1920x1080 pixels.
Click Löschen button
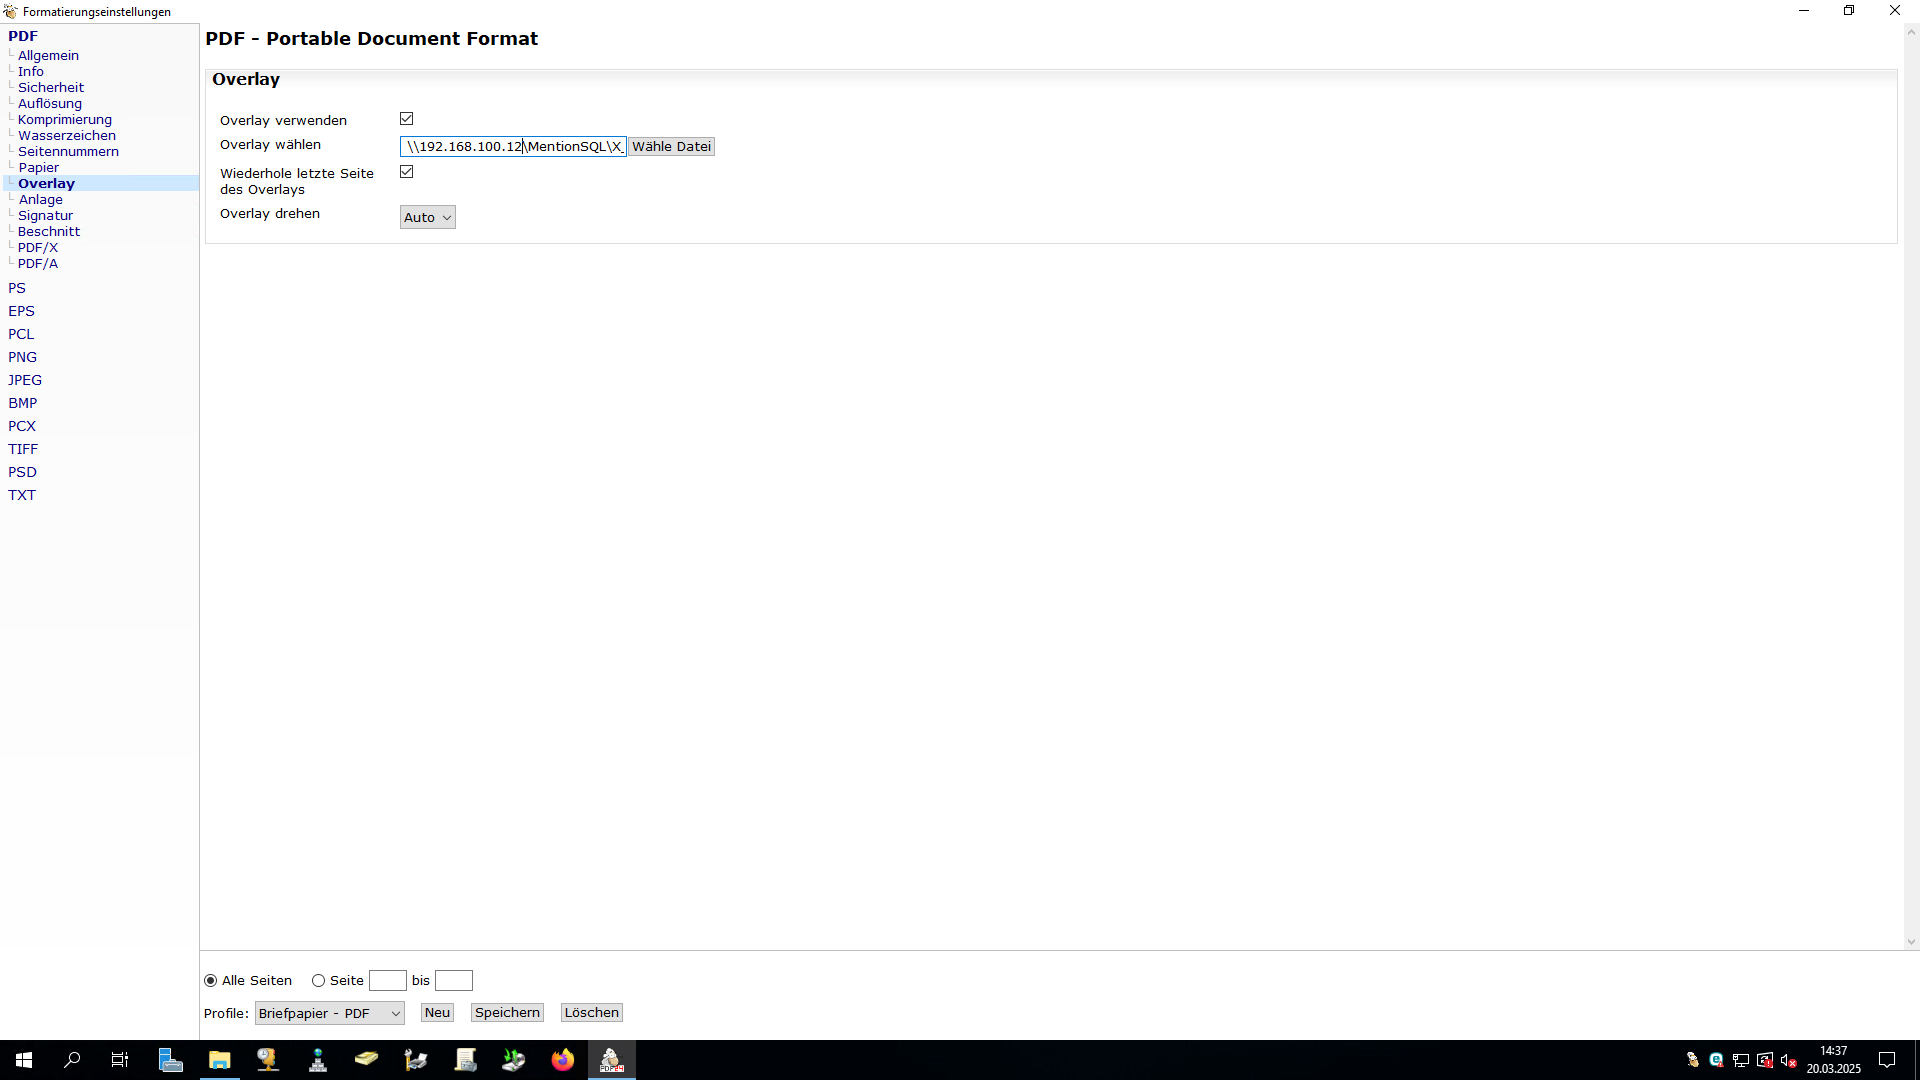pos(592,1013)
